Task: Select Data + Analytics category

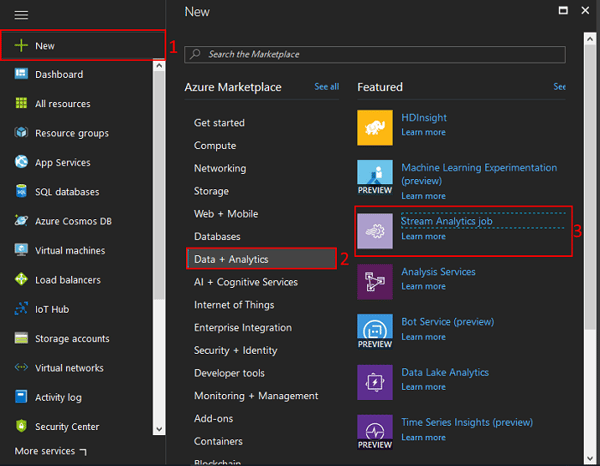Action: pyautogui.click(x=262, y=259)
